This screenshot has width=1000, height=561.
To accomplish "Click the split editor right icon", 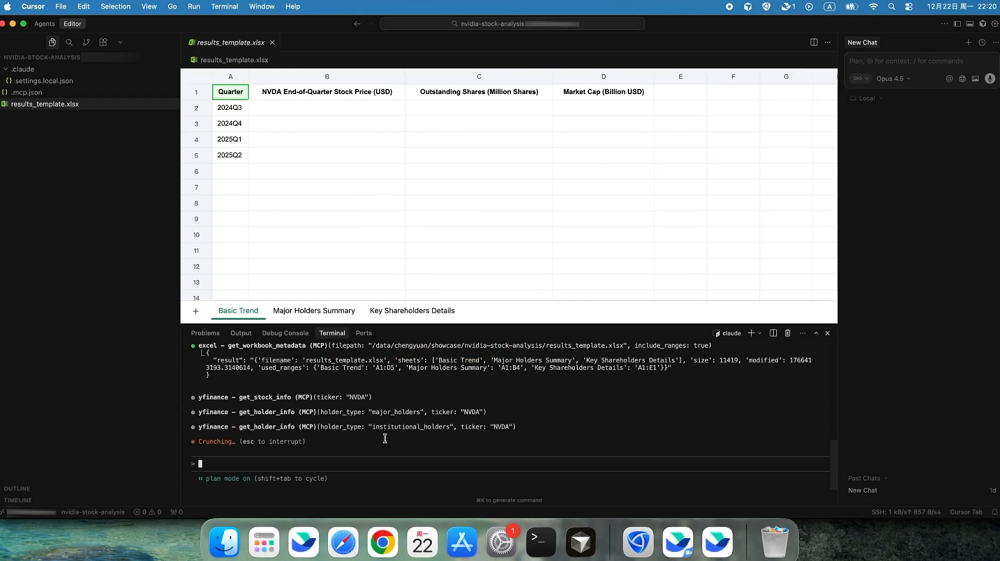I will coord(814,42).
